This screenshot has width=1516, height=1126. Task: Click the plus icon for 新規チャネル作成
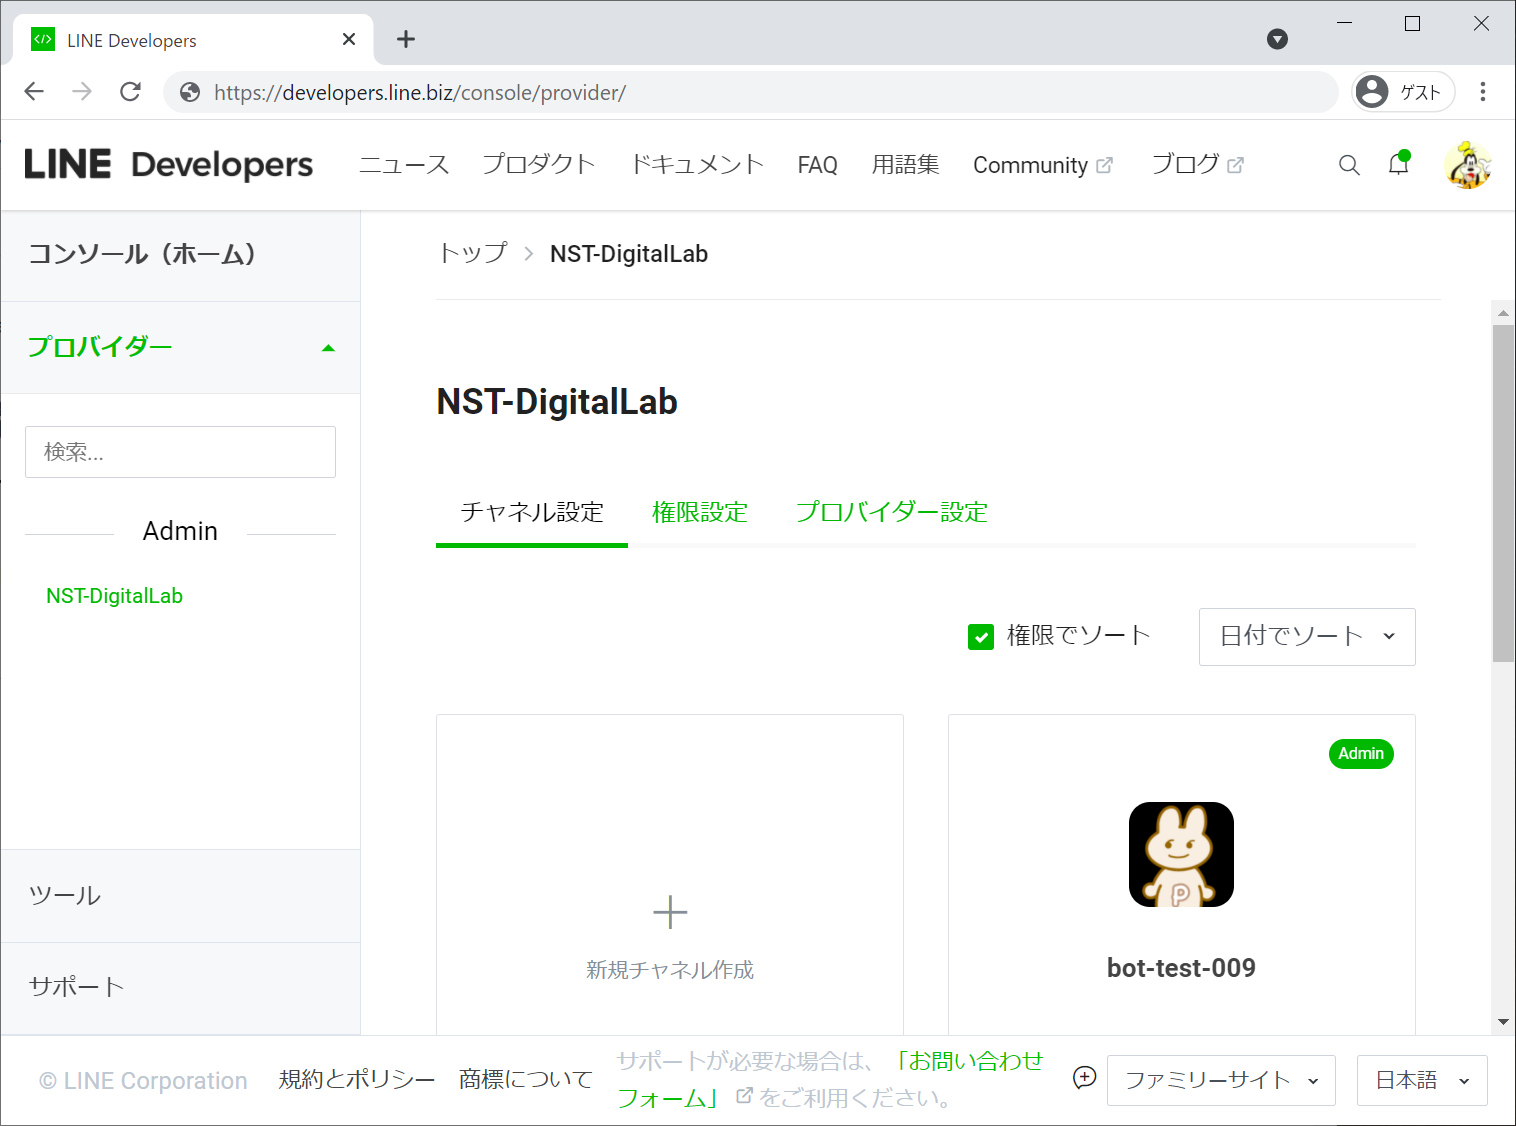click(670, 912)
